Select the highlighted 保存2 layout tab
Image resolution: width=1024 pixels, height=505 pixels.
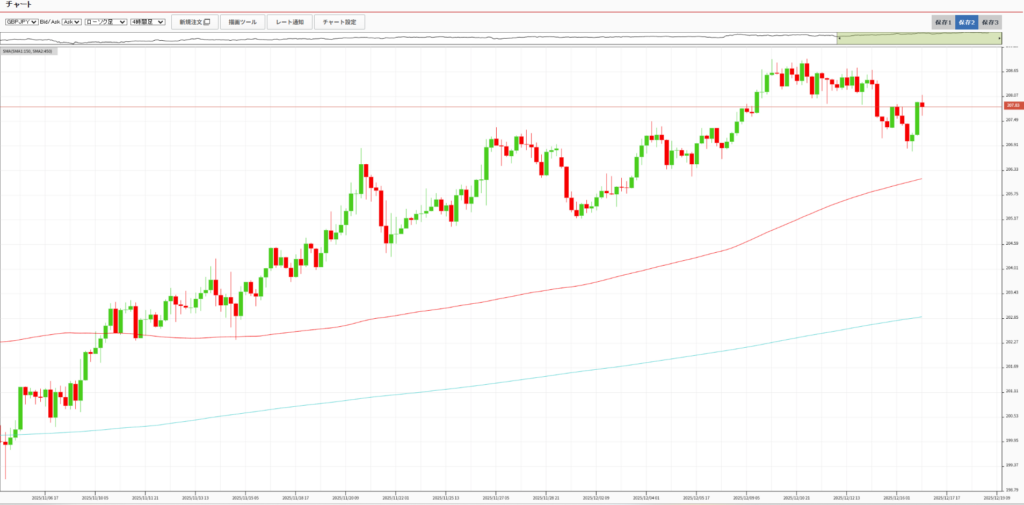(x=966, y=22)
